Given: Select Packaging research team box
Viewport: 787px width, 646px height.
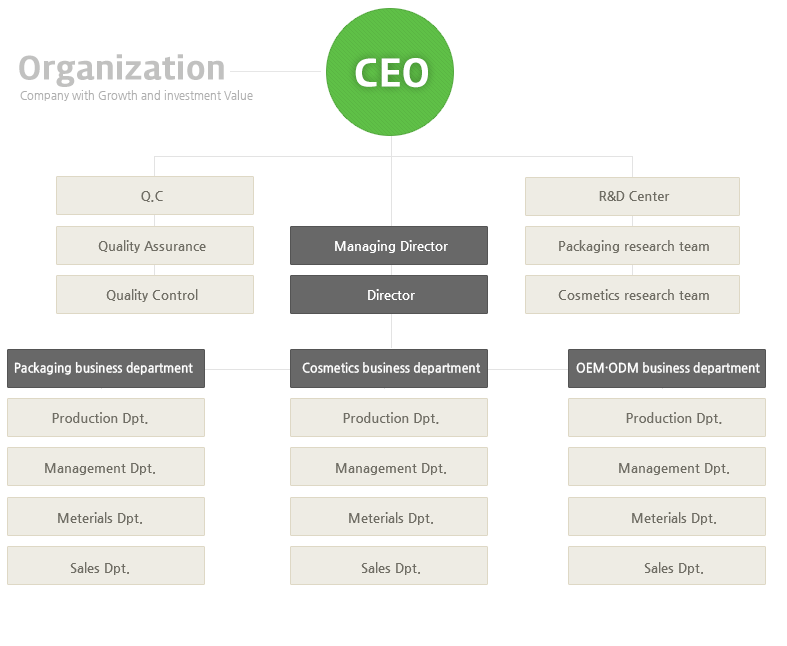Looking at the screenshot, I should (x=632, y=245).
